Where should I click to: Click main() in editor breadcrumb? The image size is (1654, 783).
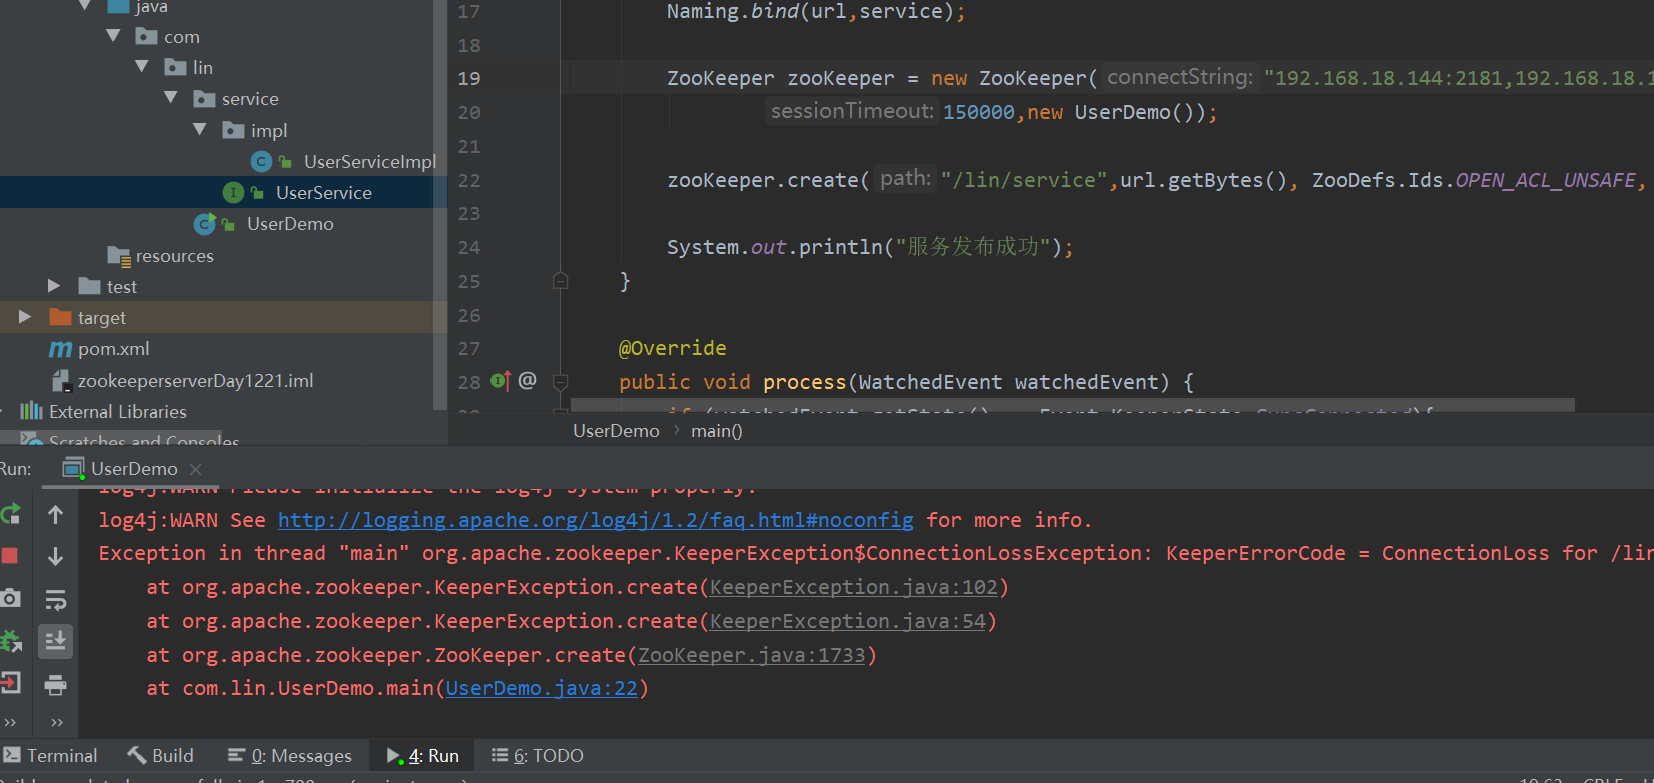tap(717, 431)
